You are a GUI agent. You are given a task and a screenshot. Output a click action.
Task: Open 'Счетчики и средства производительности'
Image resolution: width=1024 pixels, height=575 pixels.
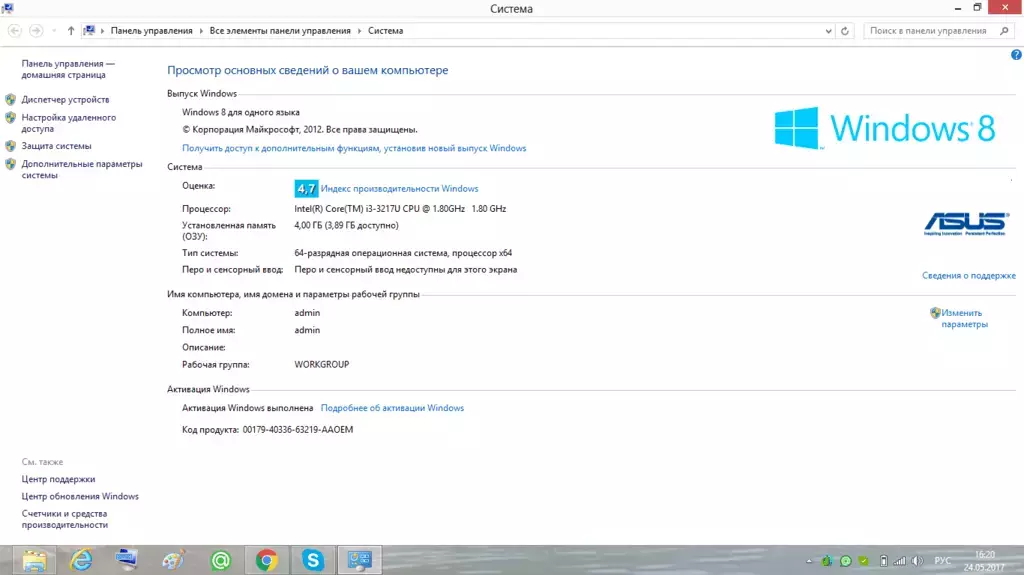(64, 519)
